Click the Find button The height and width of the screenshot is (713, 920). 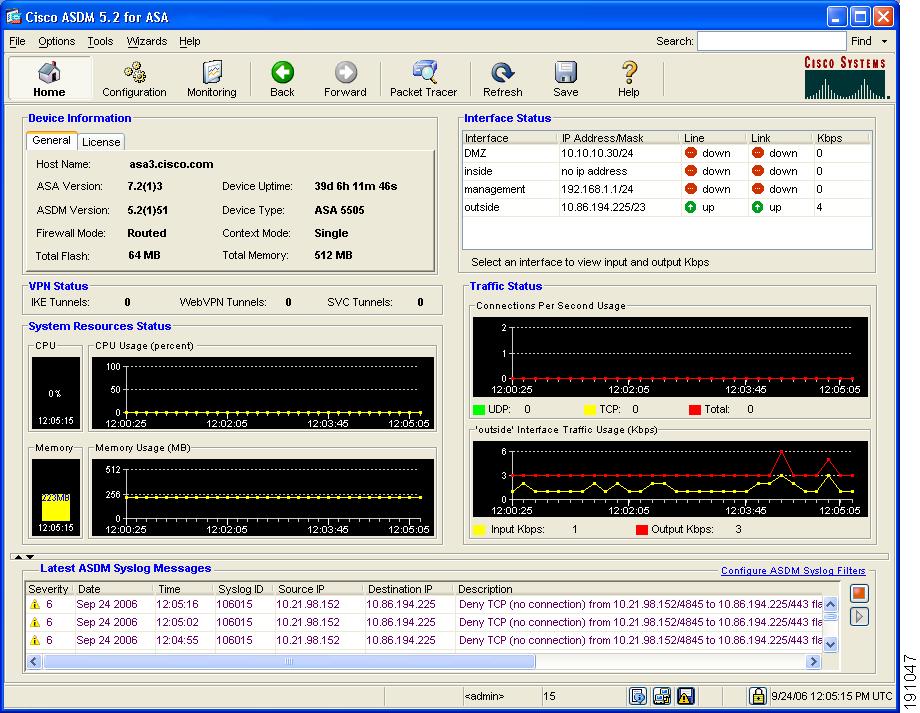tap(861, 41)
